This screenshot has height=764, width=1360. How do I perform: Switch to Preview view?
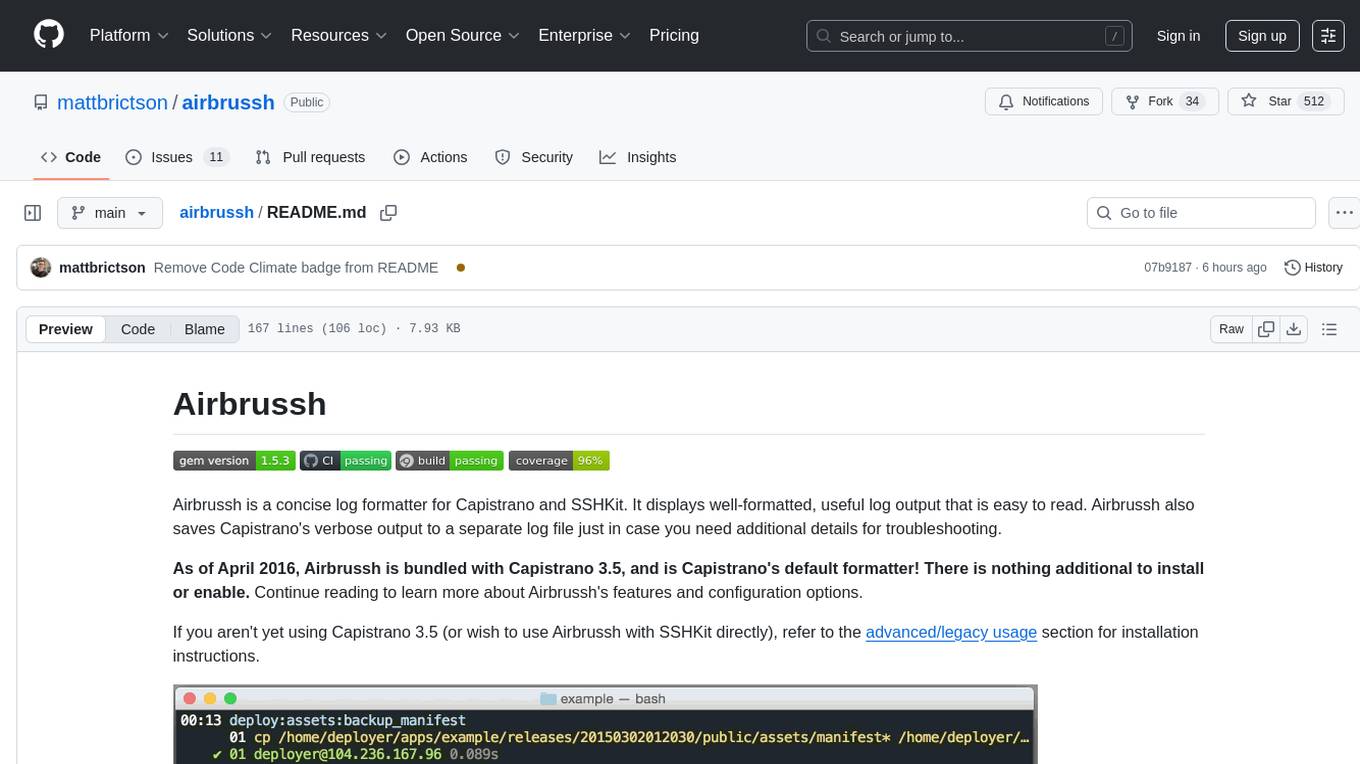[66, 329]
